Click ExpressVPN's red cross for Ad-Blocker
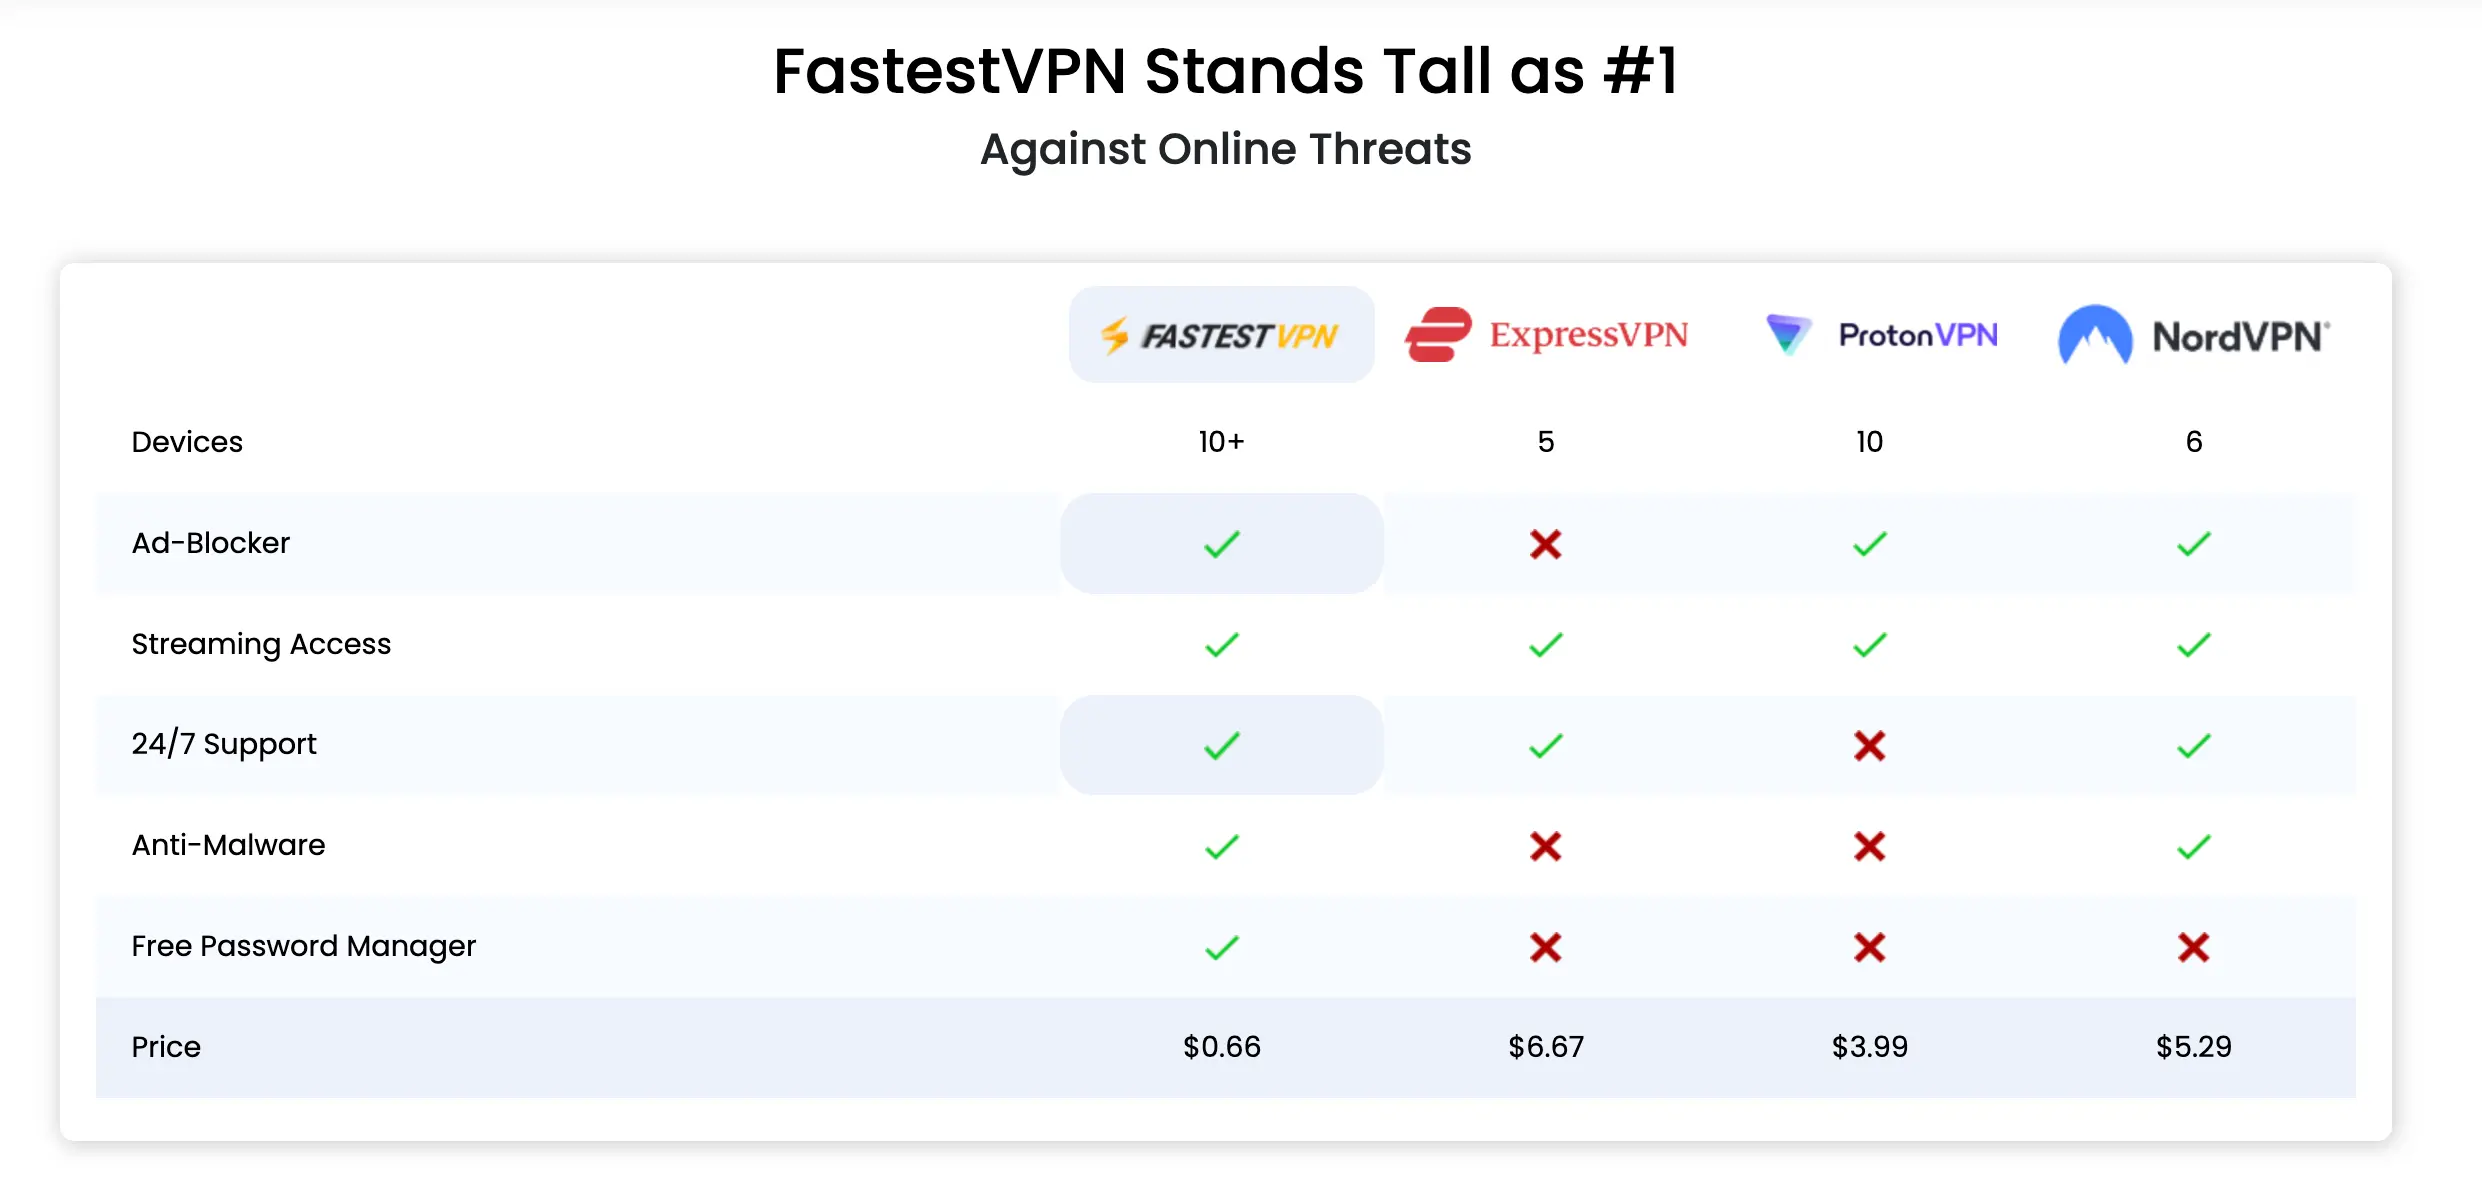The width and height of the screenshot is (2482, 1184). coord(1545,544)
